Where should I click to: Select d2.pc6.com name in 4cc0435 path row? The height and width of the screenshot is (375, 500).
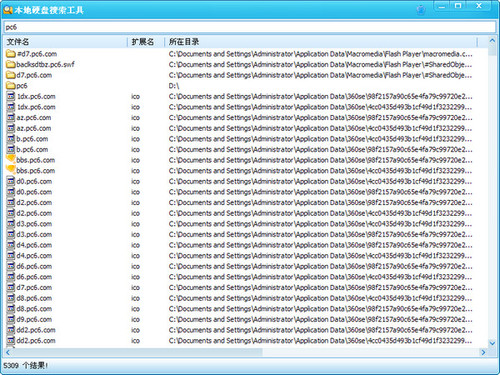34,213
